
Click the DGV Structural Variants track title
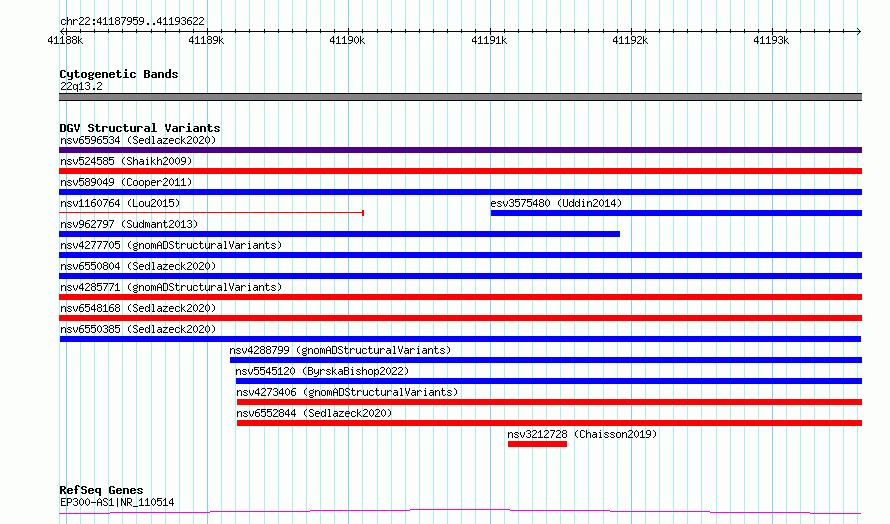tap(140, 128)
